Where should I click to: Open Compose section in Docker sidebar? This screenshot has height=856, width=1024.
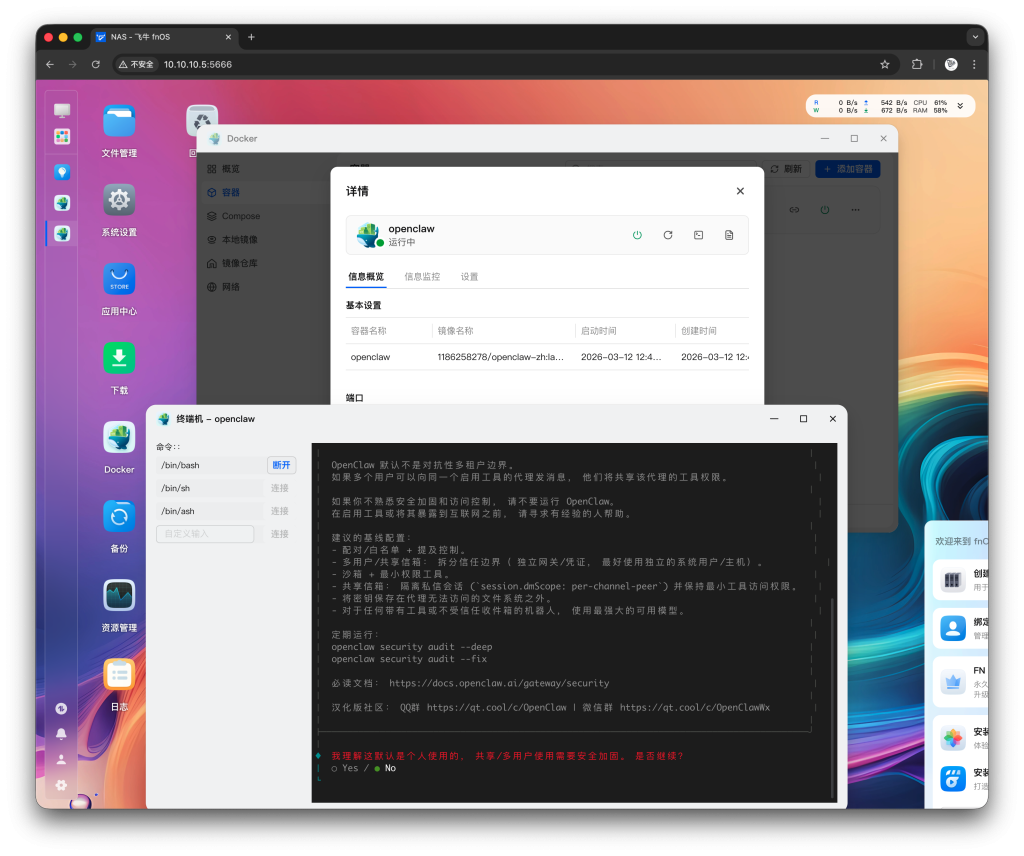click(240, 216)
